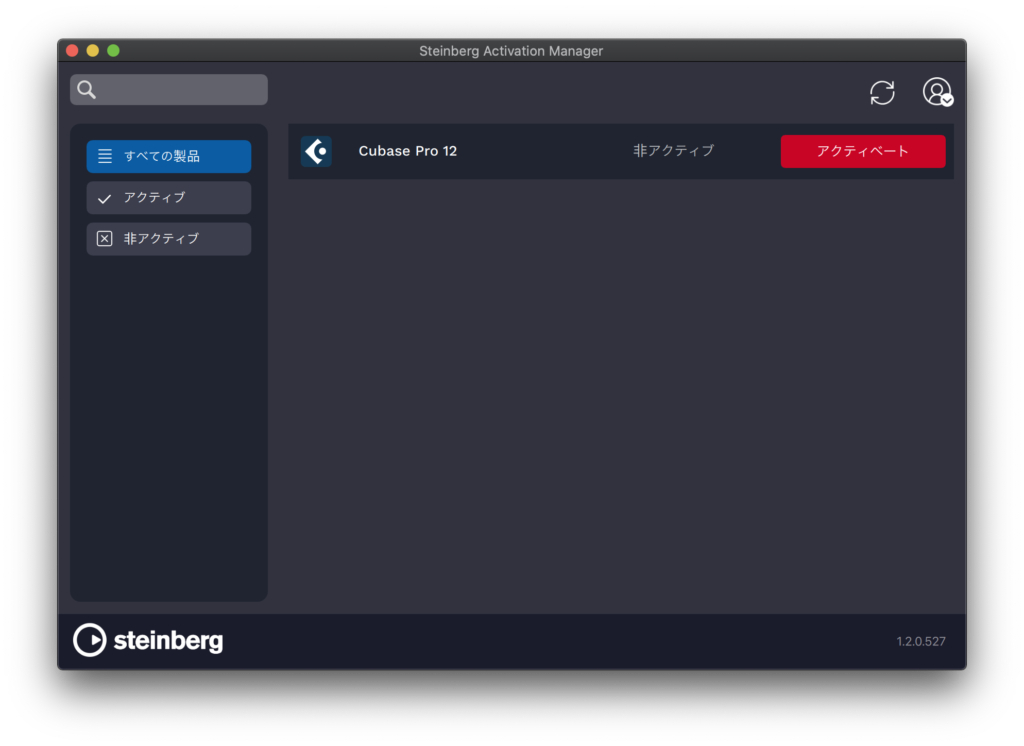This screenshot has height=746, width=1024.
Task: Click the Cubase Pro 12 product icon
Action: [x=316, y=151]
